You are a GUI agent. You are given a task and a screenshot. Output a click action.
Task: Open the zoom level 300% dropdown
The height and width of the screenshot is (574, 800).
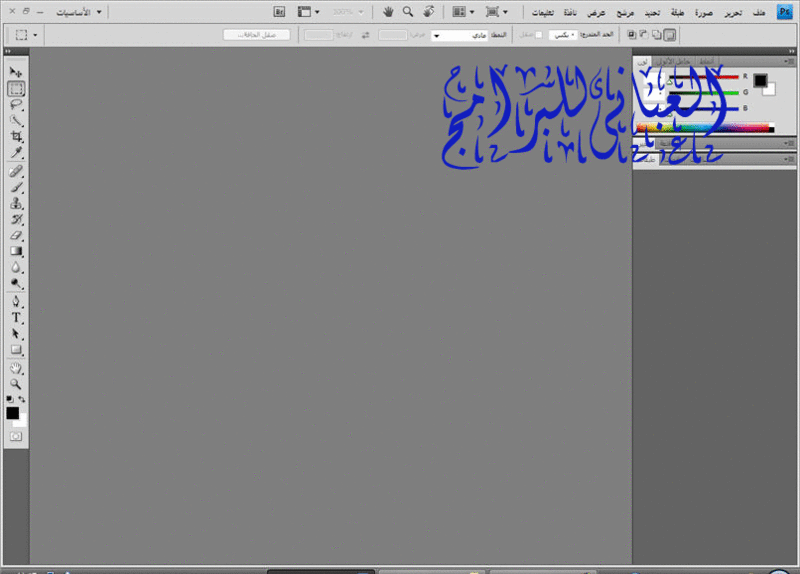pos(348,12)
